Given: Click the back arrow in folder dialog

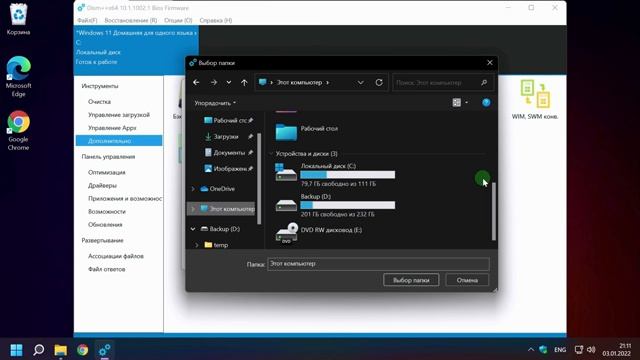Looking at the screenshot, I should (196, 82).
